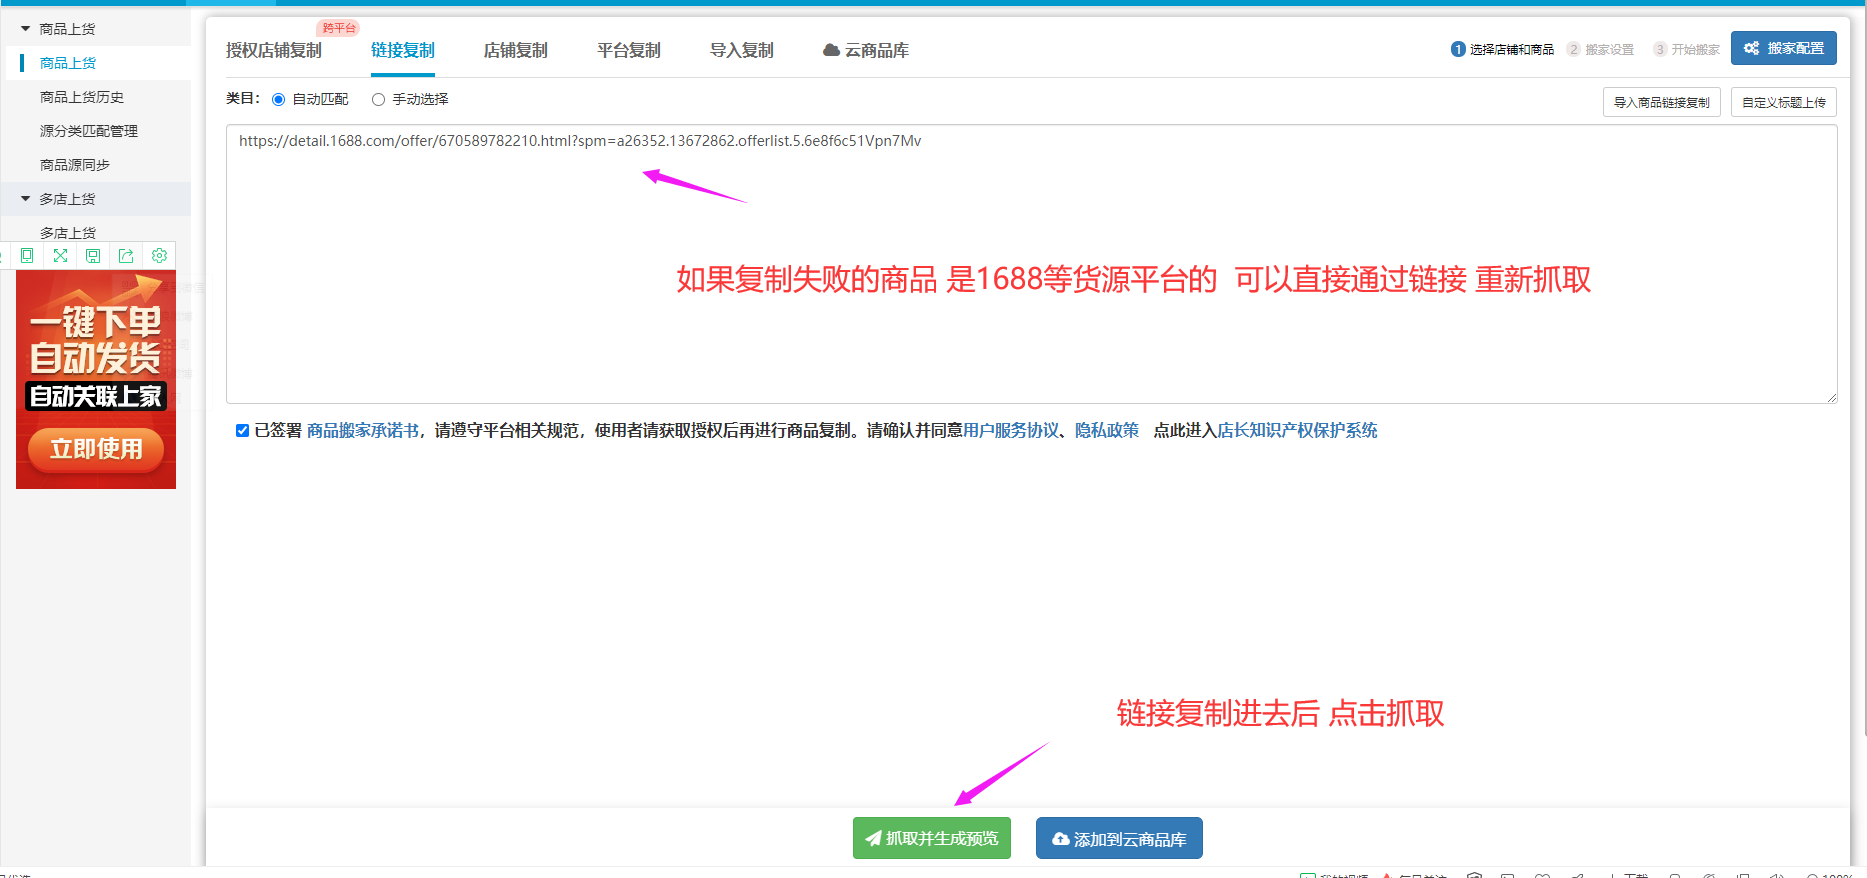Switch to the 店铺复制 tab
The width and height of the screenshot is (1867, 878).
pyautogui.click(x=515, y=50)
